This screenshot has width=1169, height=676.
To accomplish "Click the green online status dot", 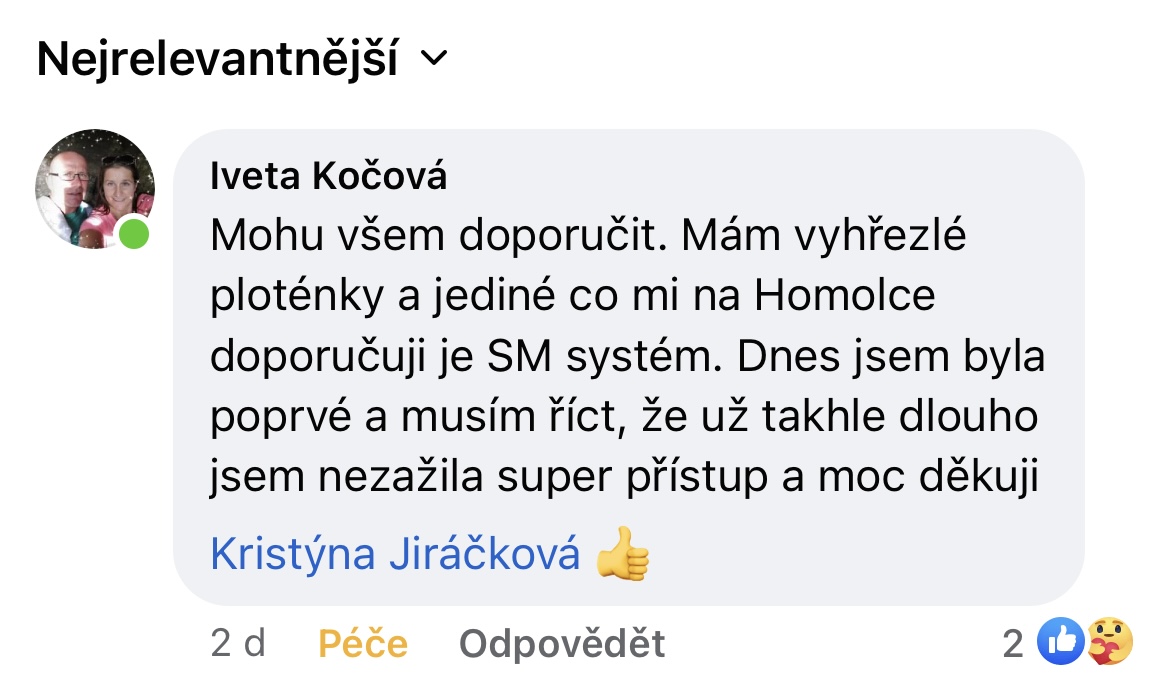I will (x=133, y=235).
